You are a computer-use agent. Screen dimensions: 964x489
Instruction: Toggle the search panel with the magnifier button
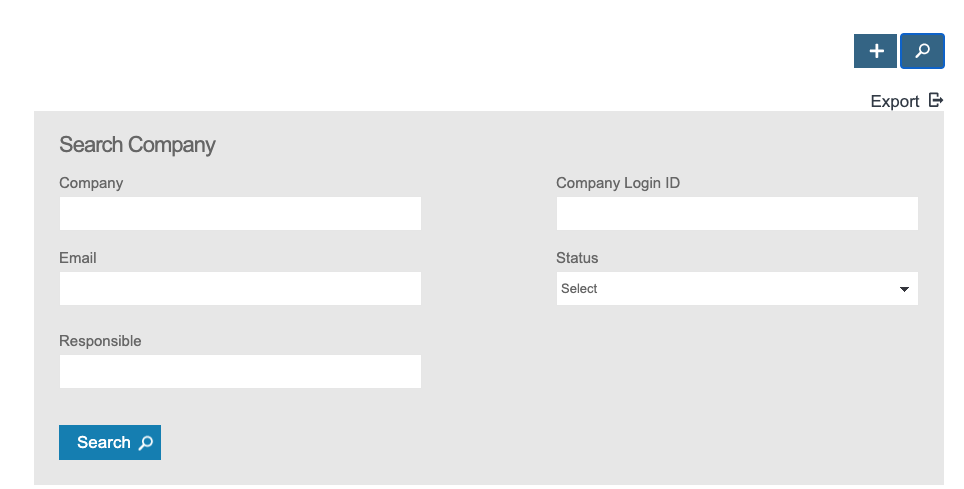pyautogui.click(x=922, y=51)
